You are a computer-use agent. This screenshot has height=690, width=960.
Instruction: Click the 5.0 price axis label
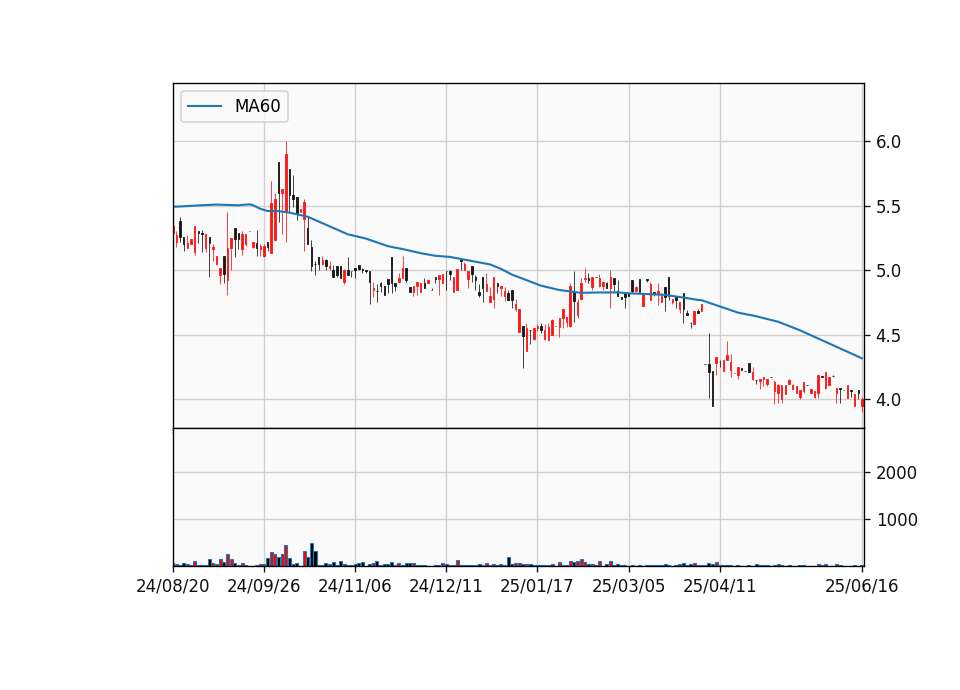pyautogui.click(x=888, y=271)
